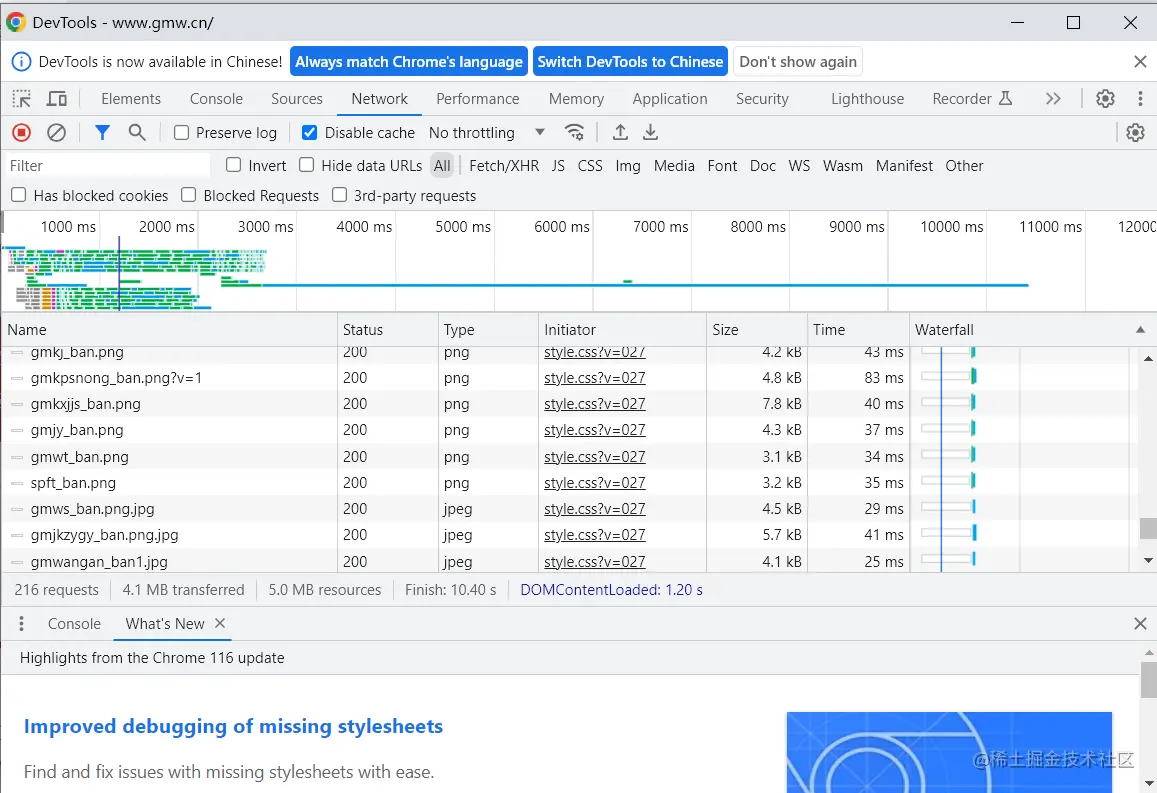Check the Hide data URLs option
This screenshot has height=793, width=1157.
tap(307, 165)
